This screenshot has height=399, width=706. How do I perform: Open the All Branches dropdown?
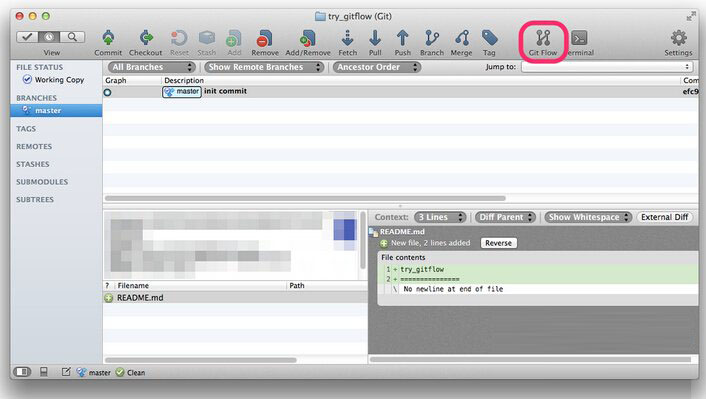pyautogui.click(x=151, y=67)
